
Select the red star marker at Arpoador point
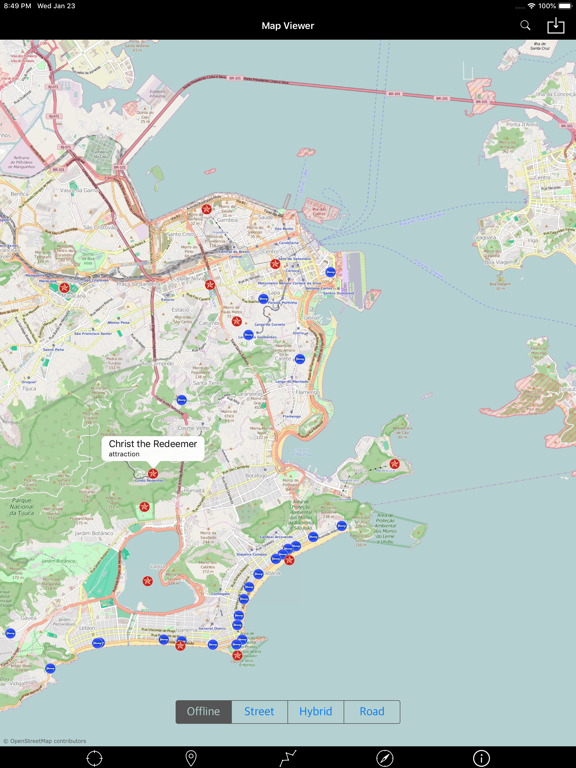tap(238, 655)
